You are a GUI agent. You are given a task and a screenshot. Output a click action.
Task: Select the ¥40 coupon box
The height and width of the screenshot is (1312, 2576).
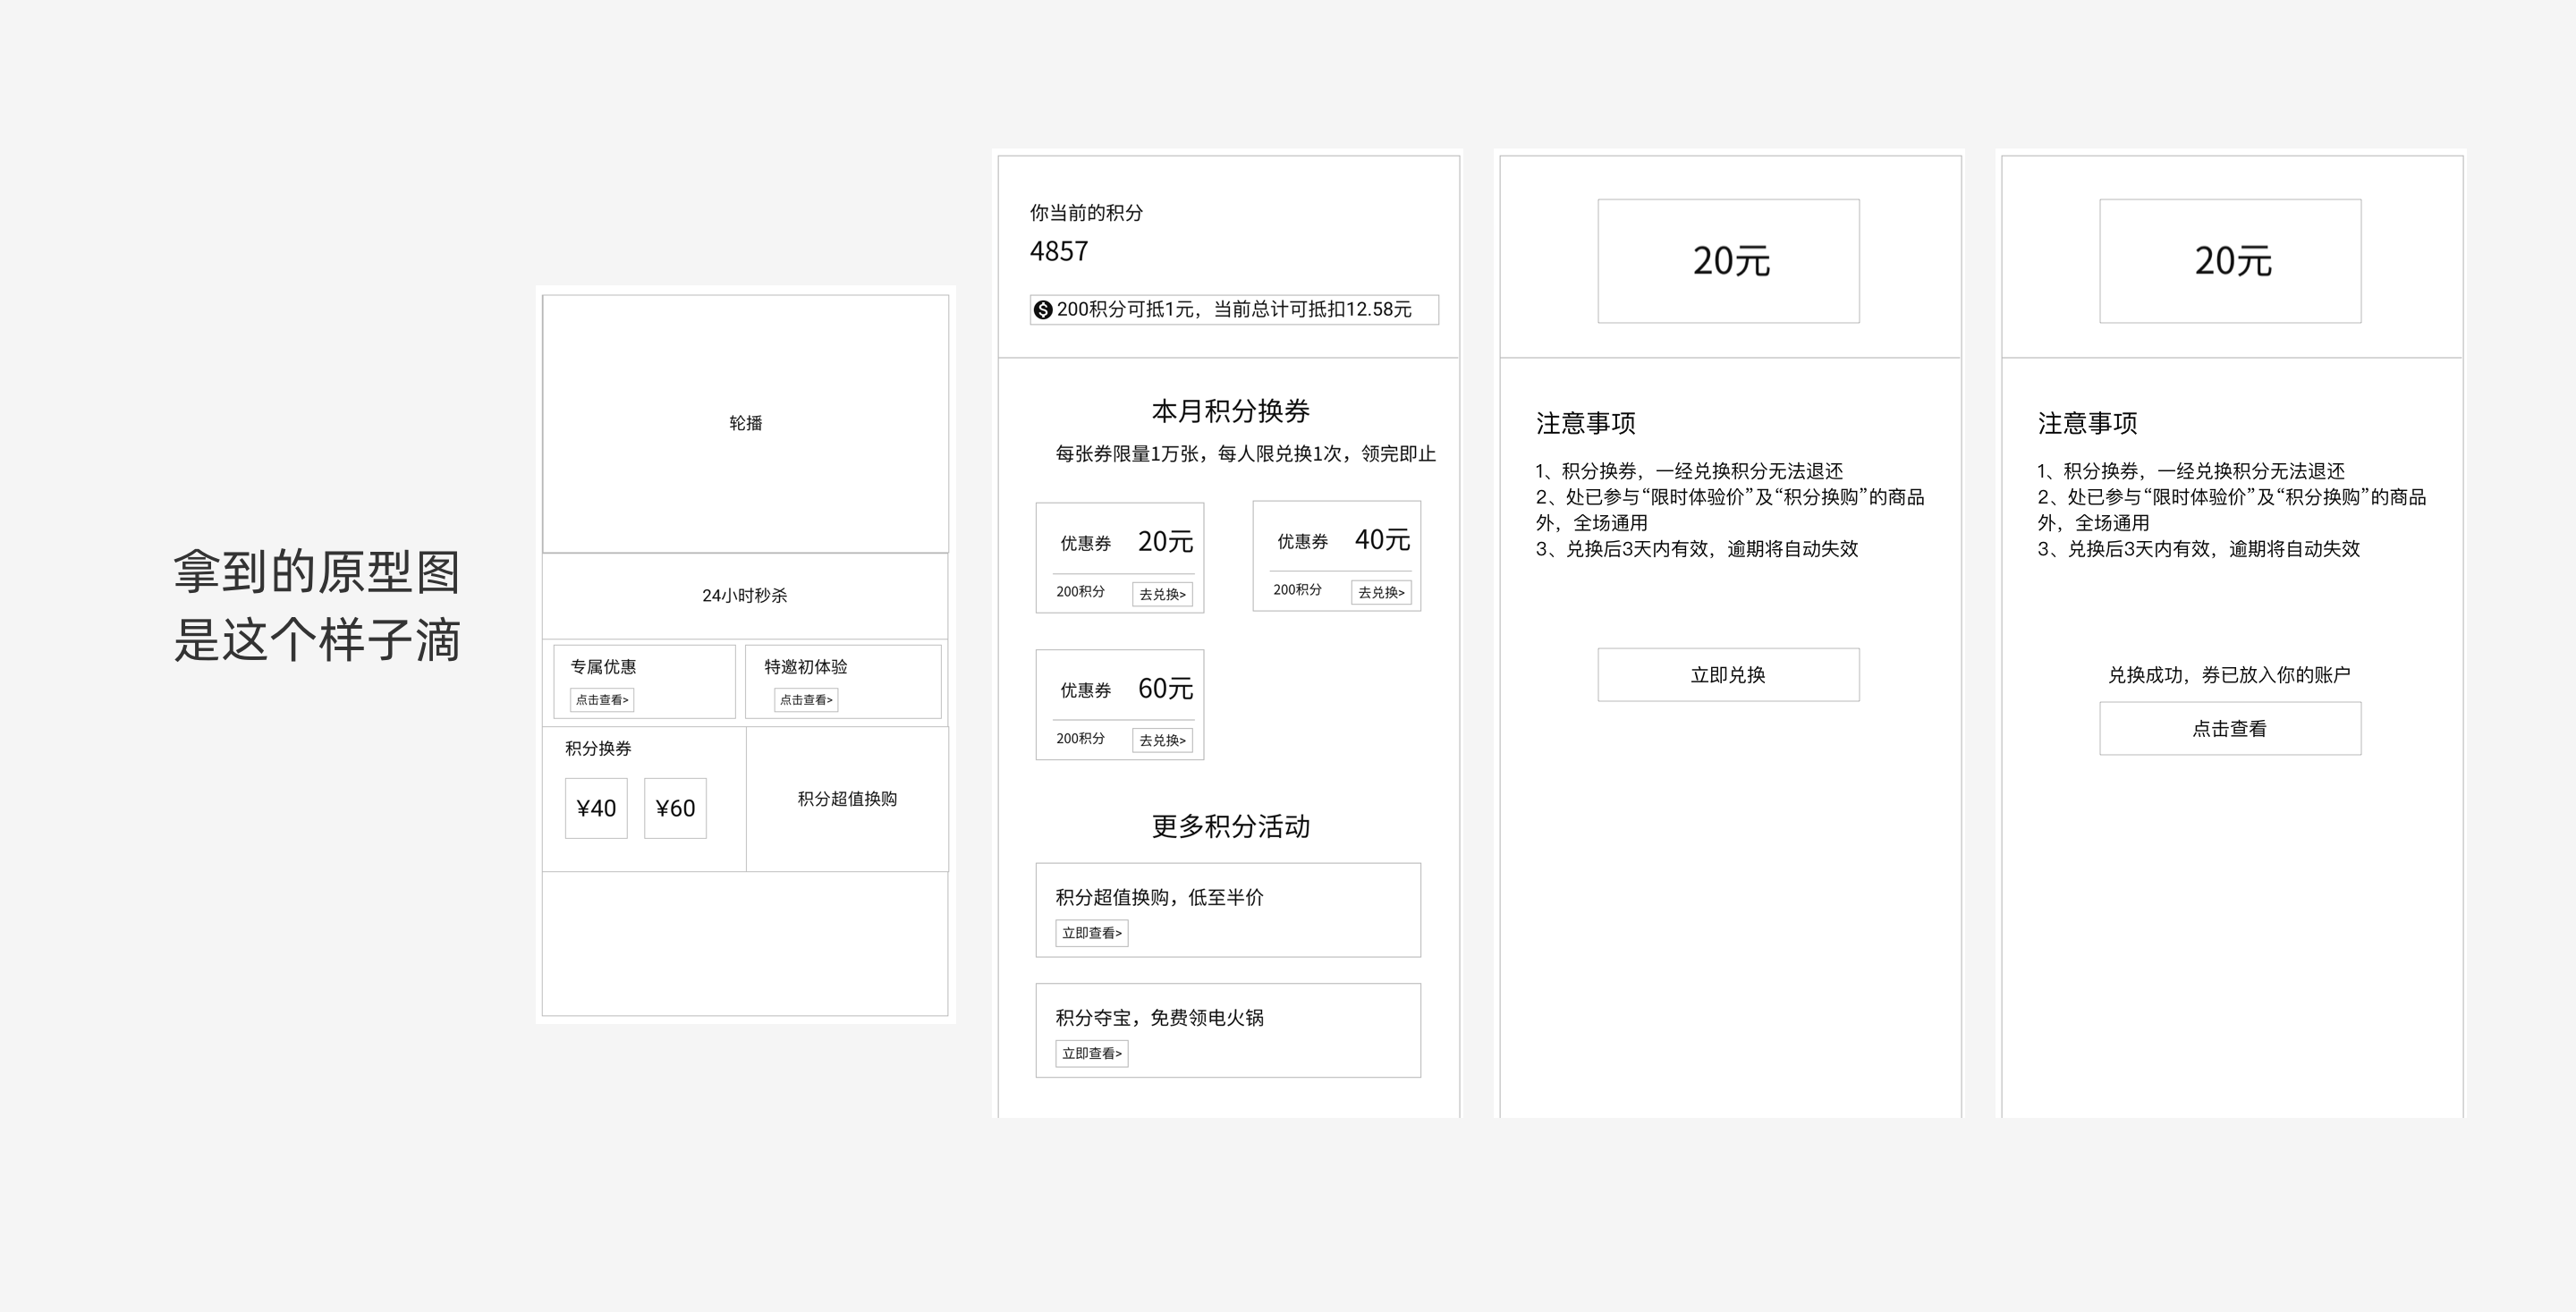pyautogui.click(x=596, y=808)
